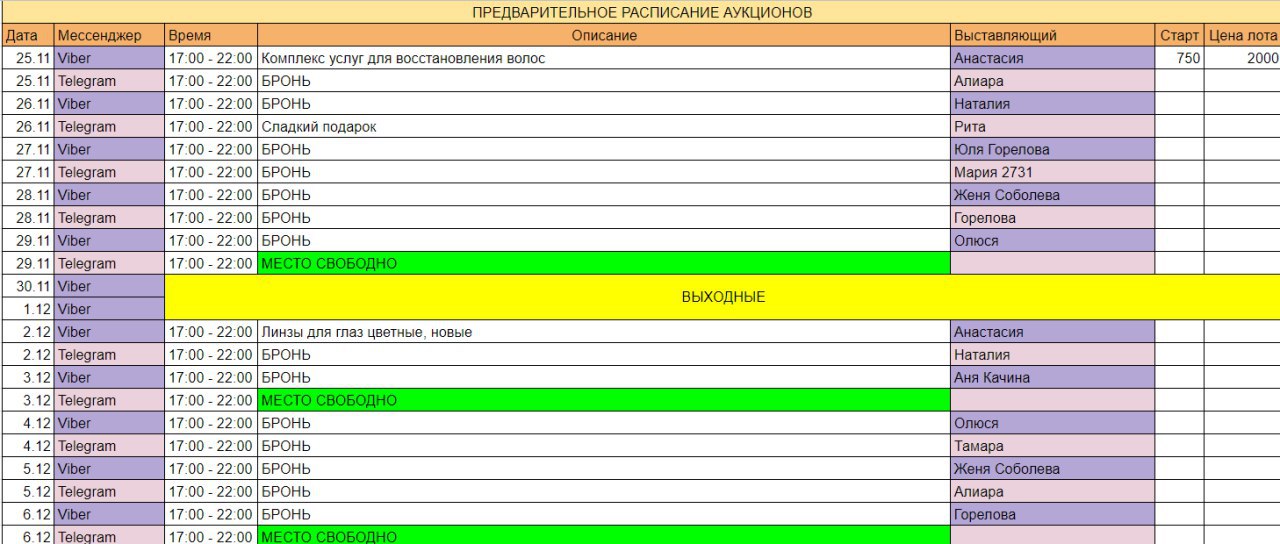The width and height of the screenshot is (1280, 544).
Task: Select Олюся in the 29.11 row
Action: (1053, 241)
